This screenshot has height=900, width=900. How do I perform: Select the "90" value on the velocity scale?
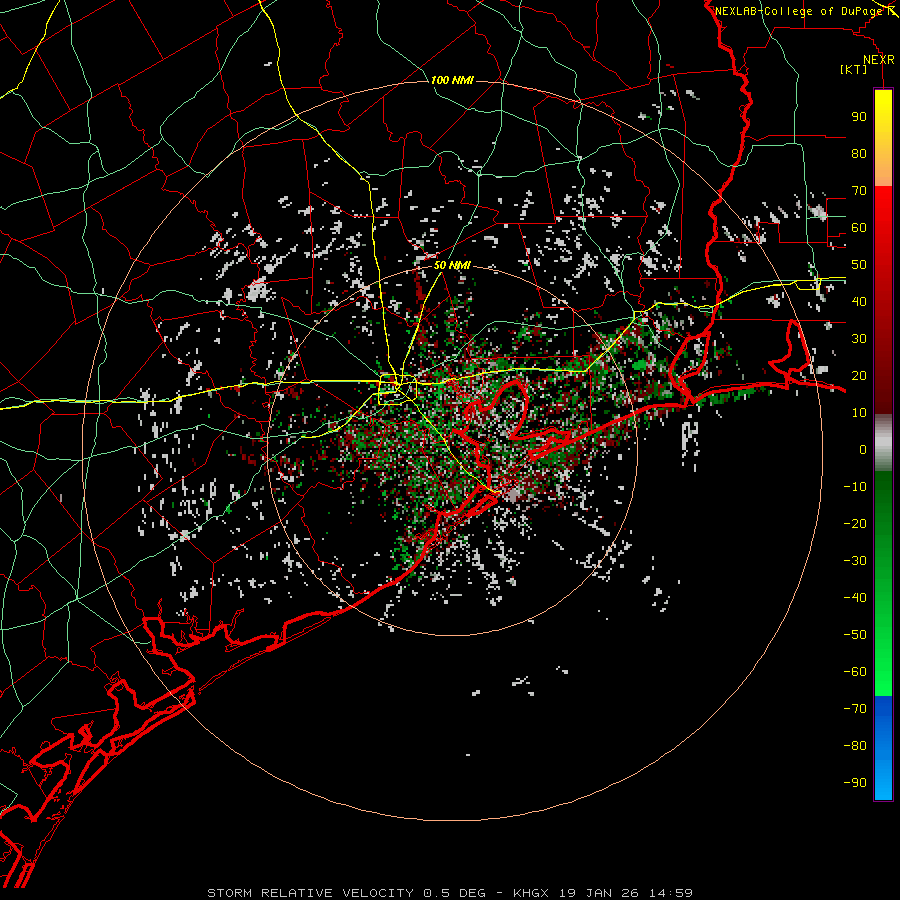[x=859, y=117]
